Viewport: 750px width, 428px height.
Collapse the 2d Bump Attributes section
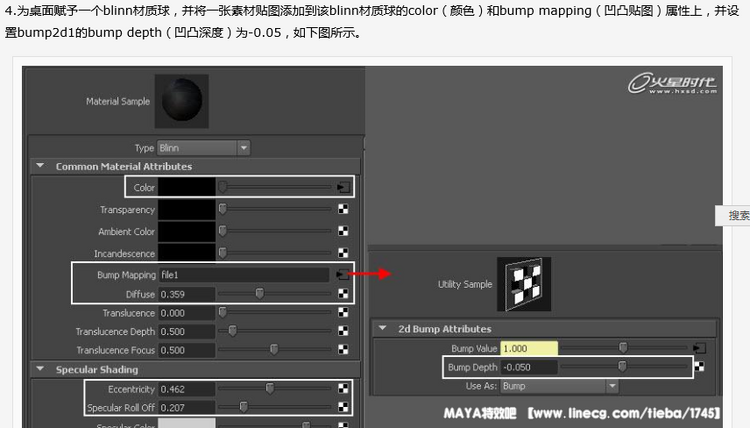[x=383, y=328]
